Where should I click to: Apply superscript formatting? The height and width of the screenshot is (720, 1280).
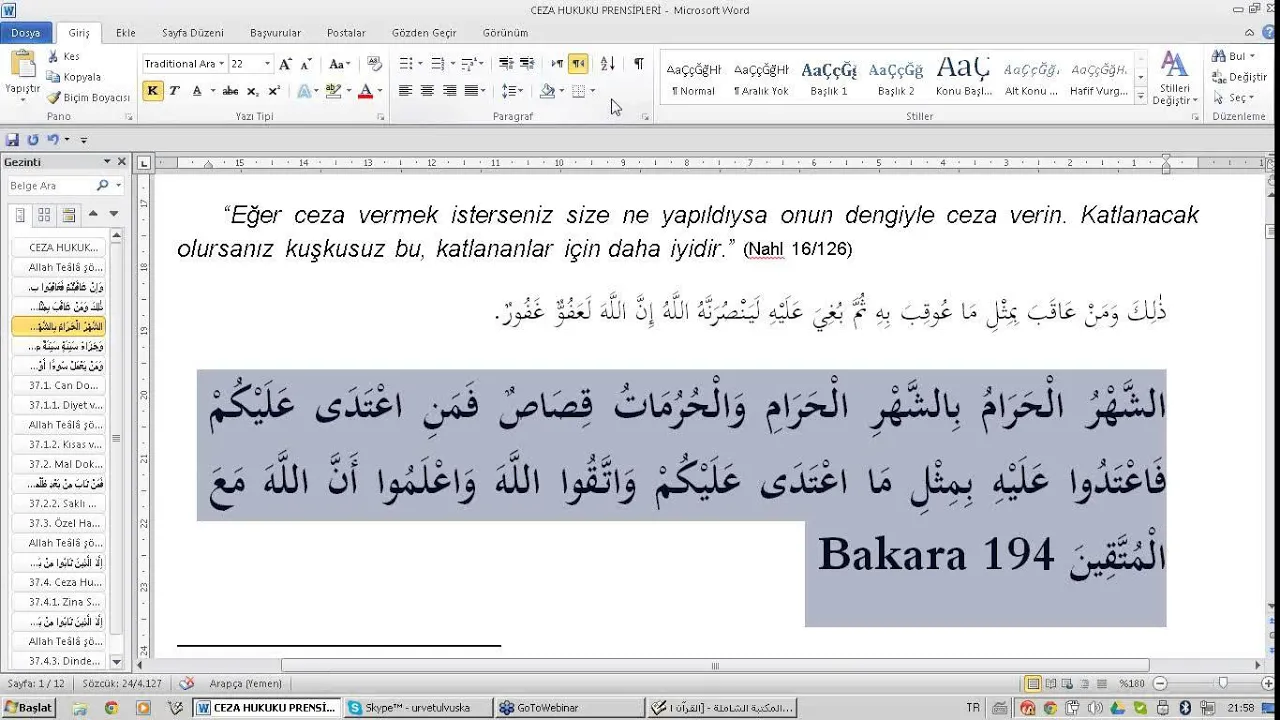click(x=274, y=91)
